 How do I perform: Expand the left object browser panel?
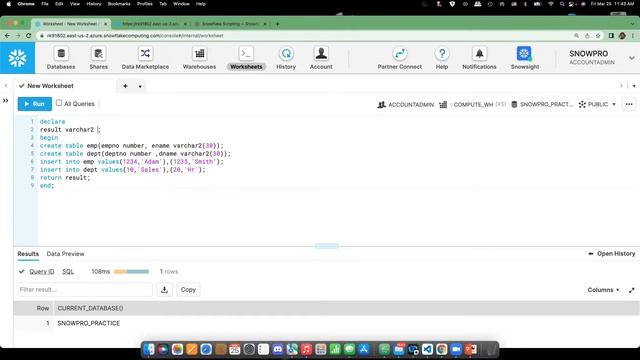(x=6, y=100)
